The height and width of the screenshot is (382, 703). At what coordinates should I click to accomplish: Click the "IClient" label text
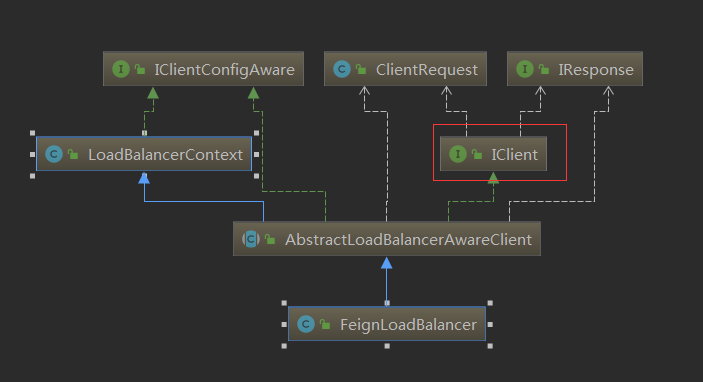[515, 155]
